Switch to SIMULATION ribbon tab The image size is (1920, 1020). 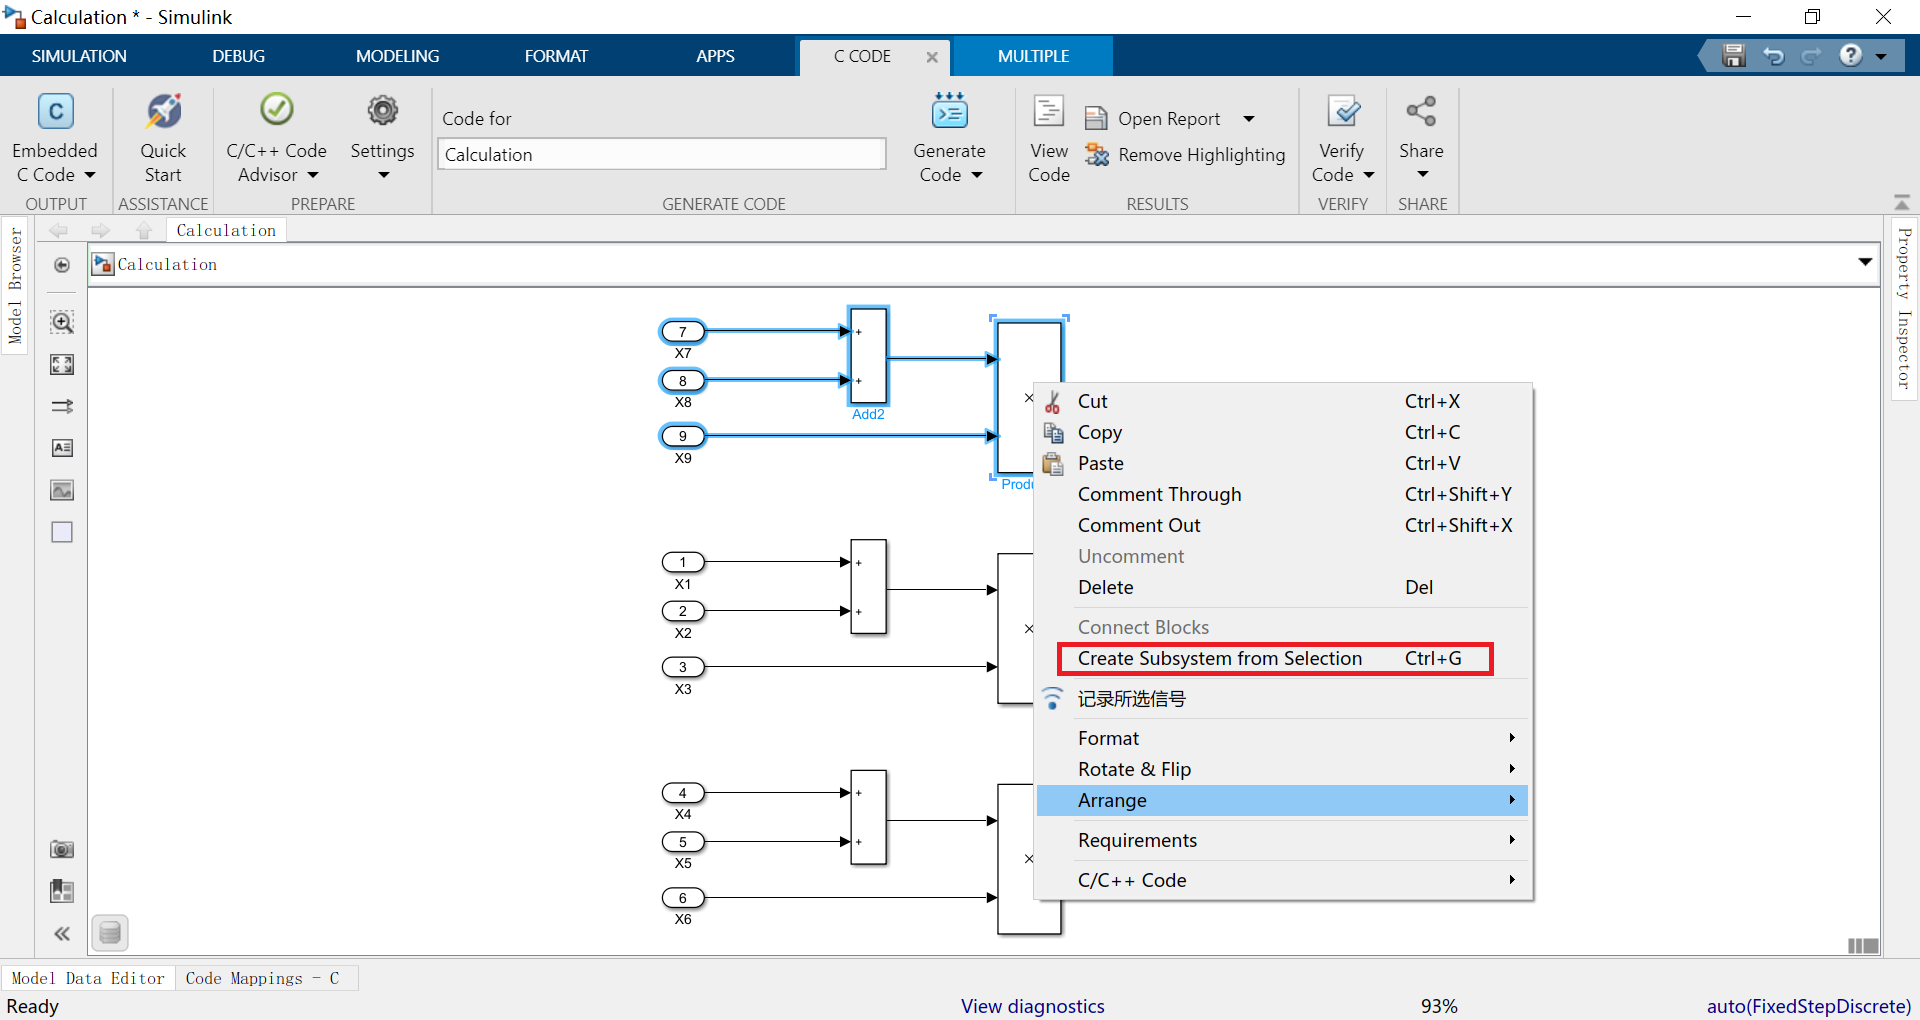79,56
